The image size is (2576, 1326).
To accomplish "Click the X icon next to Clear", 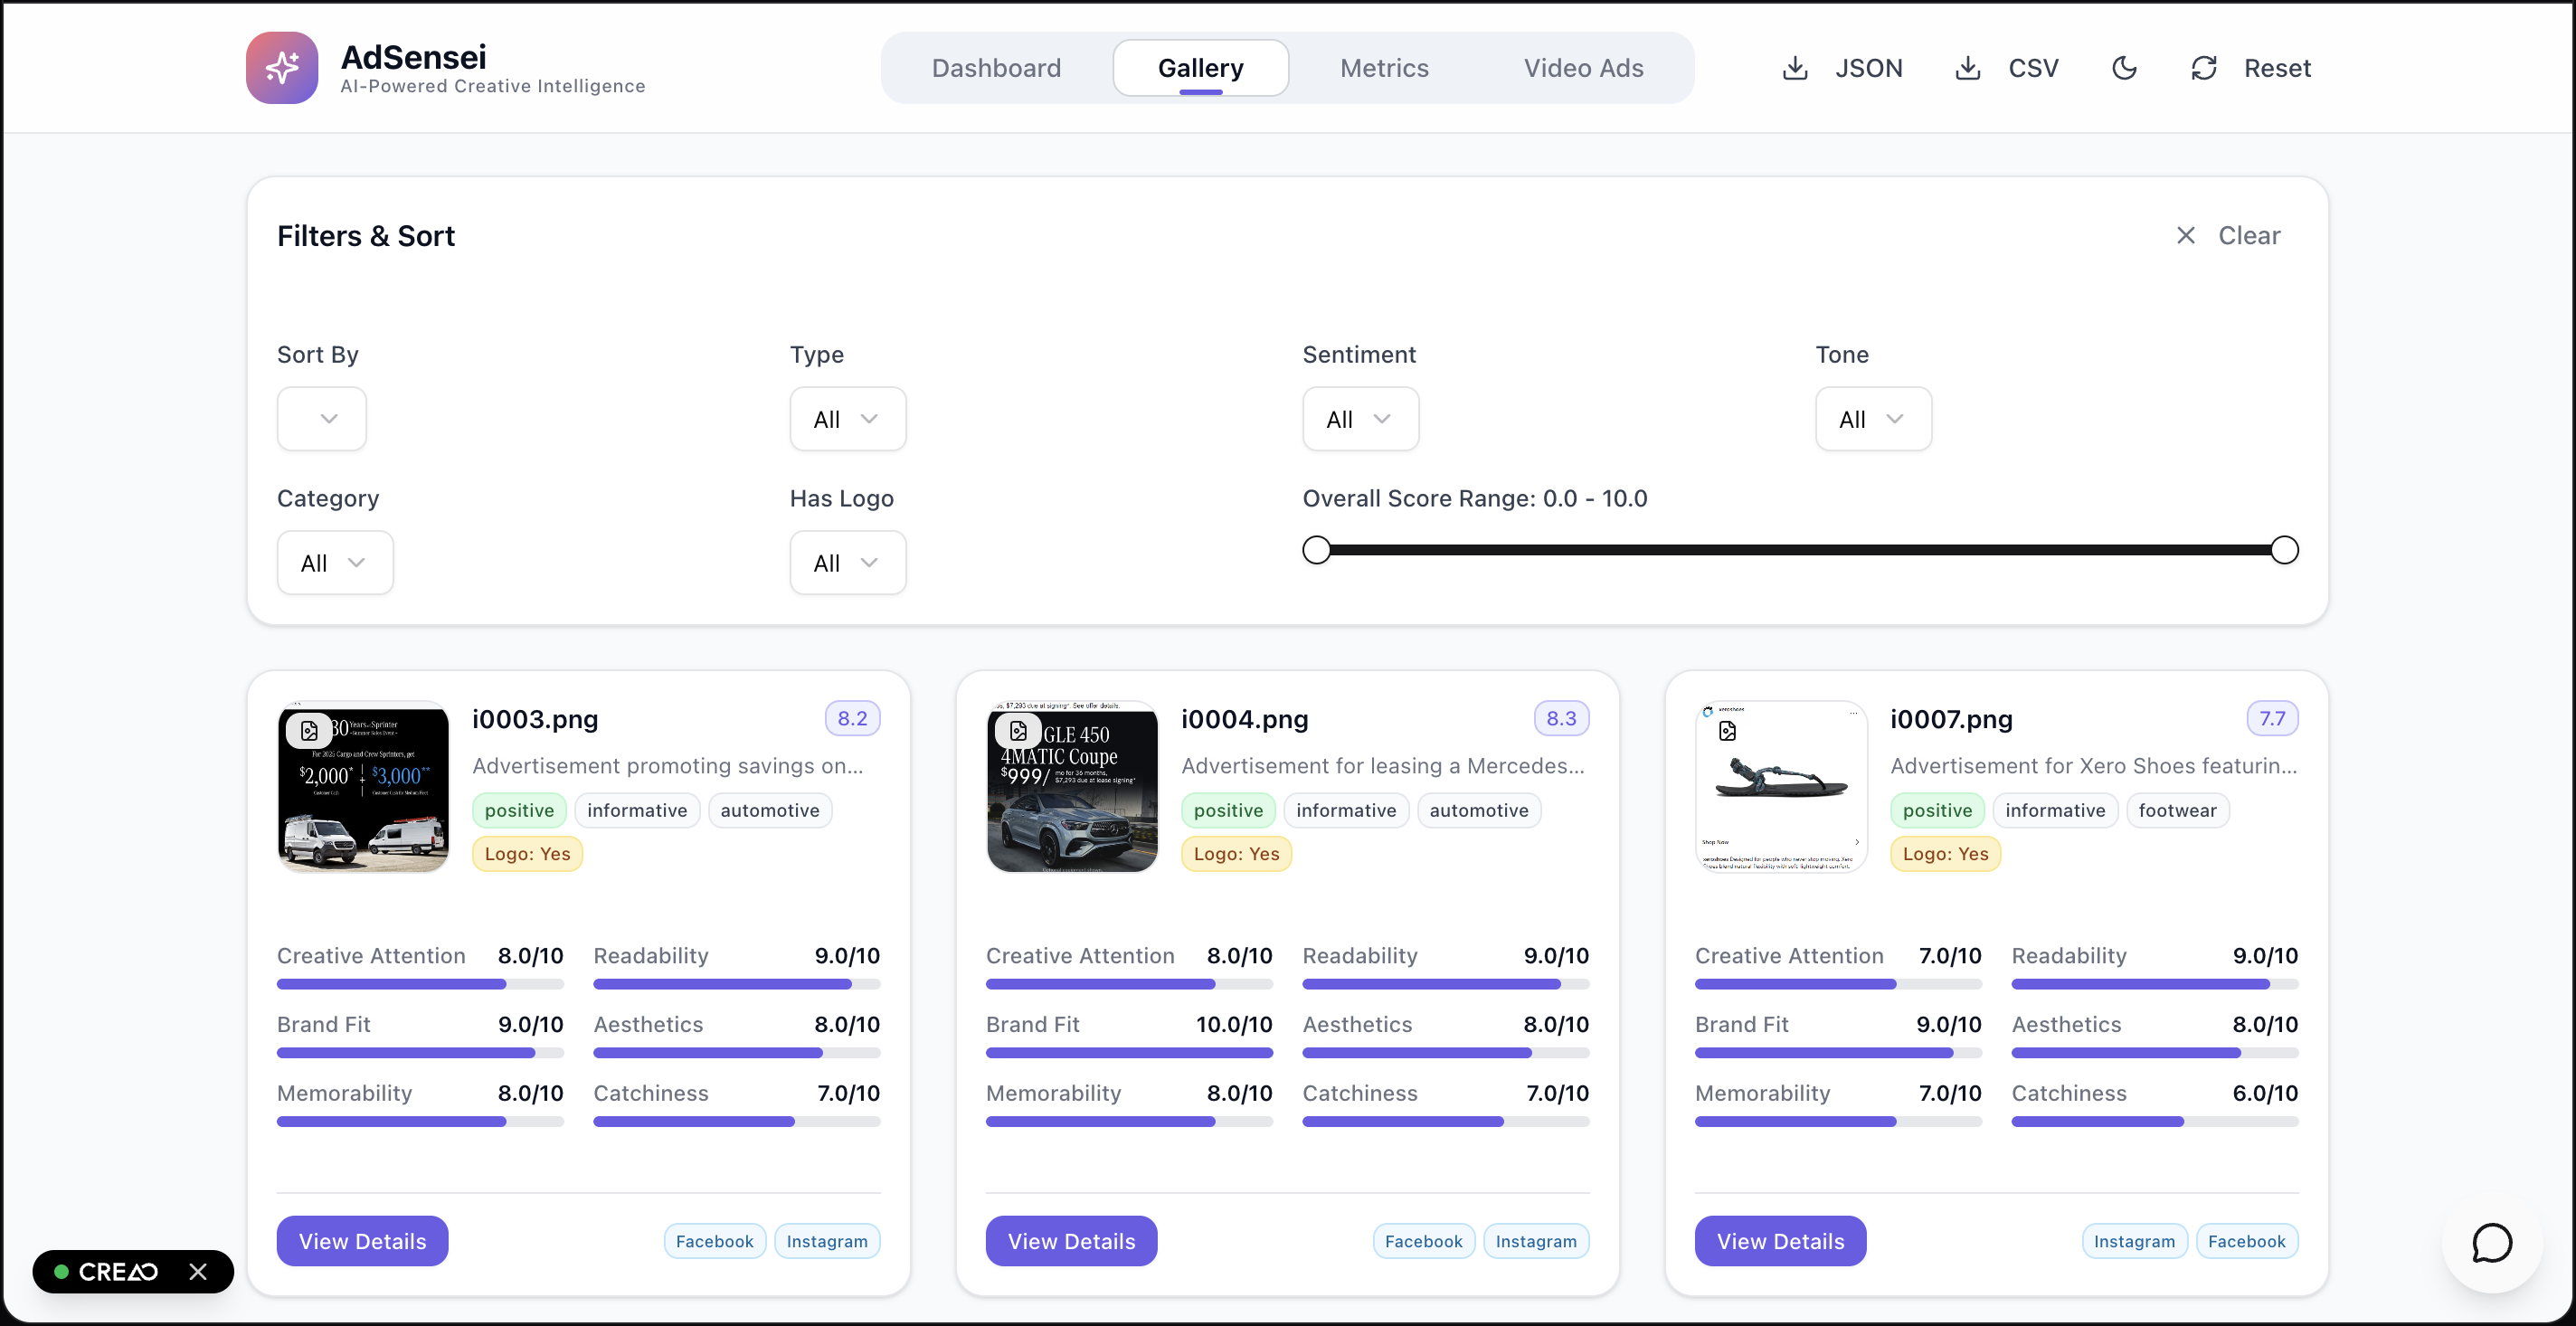I will point(2186,235).
